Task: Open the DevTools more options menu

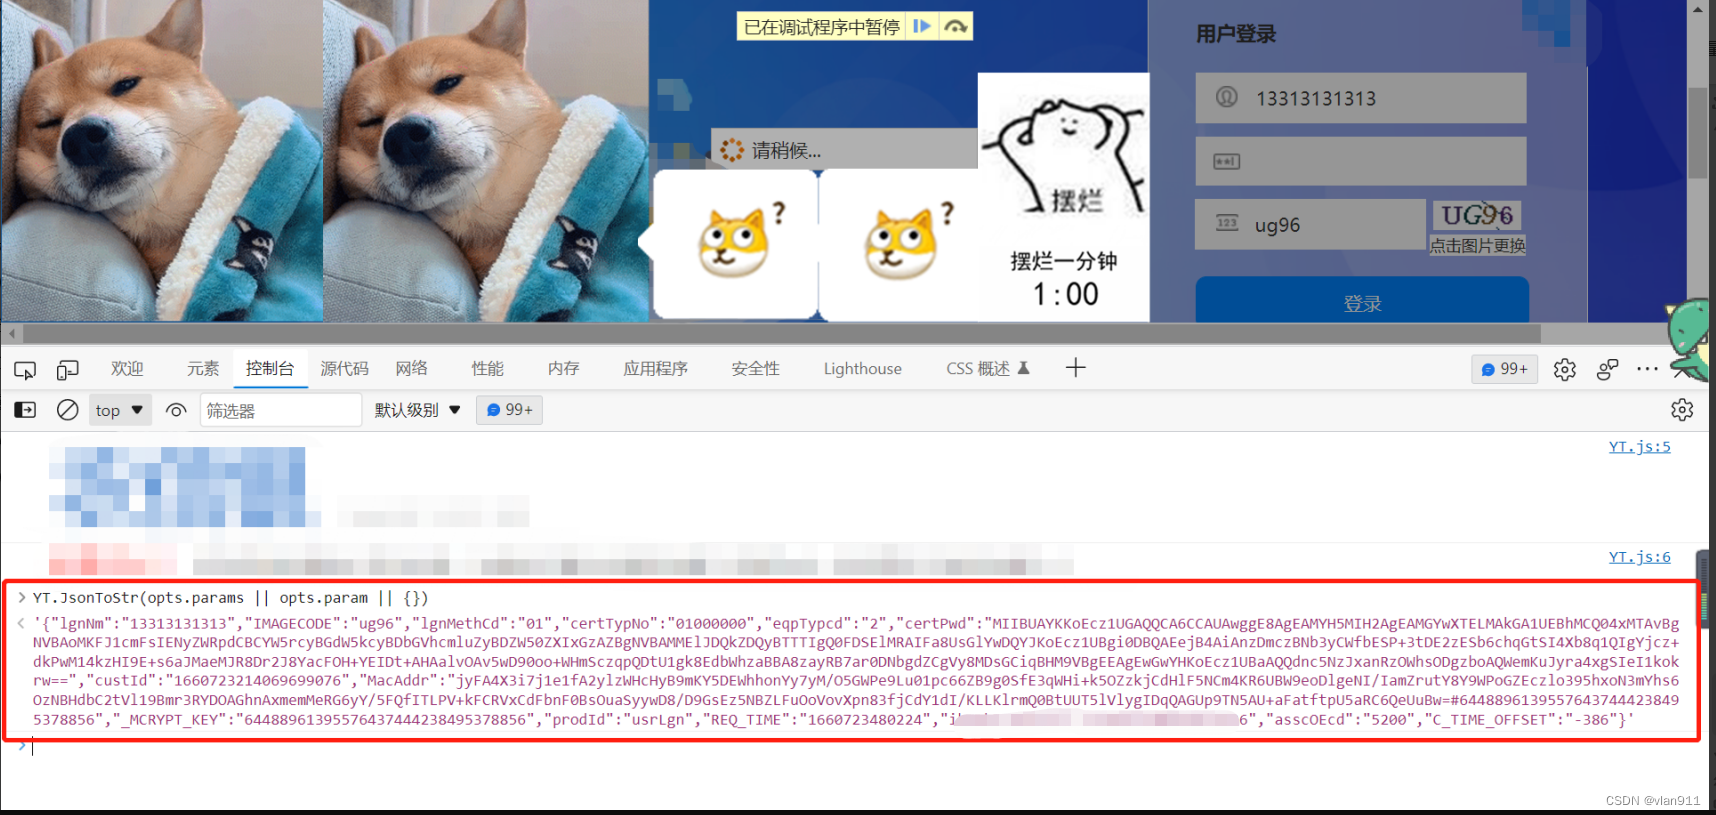Action: click(x=1647, y=369)
